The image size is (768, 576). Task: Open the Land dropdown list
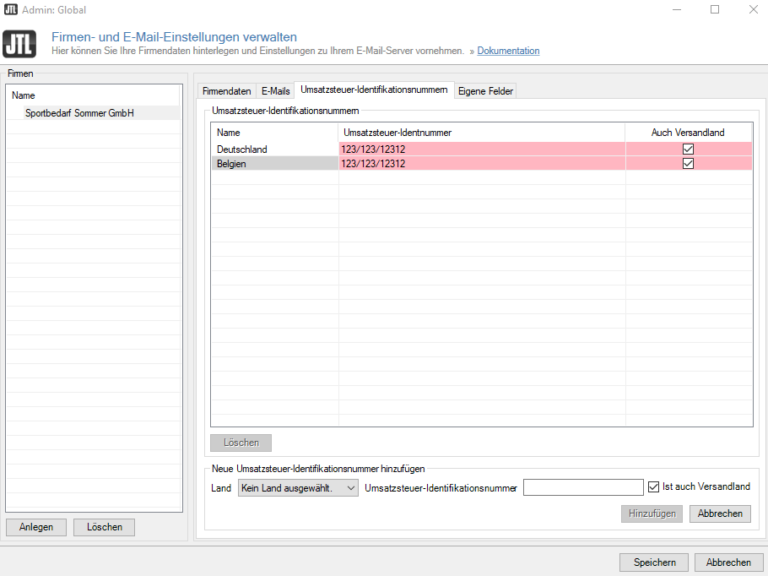point(298,488)
